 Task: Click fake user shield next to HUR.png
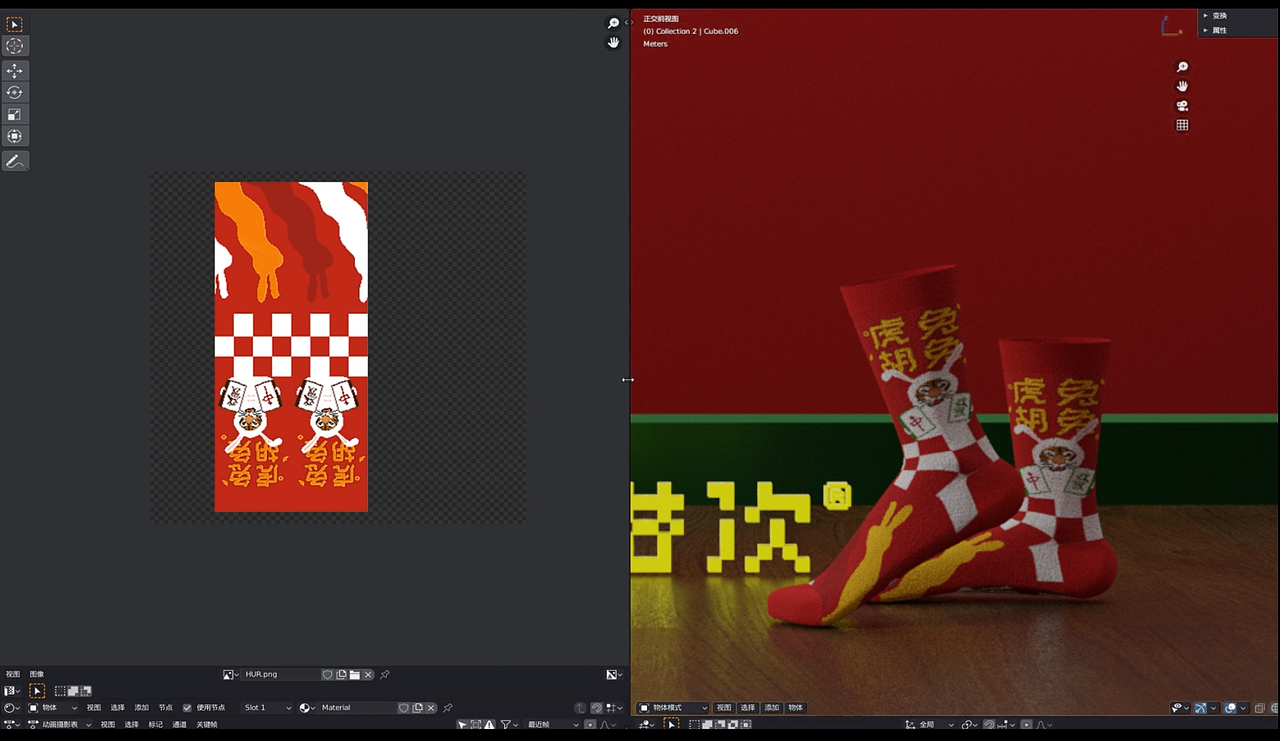pos(327,675)
